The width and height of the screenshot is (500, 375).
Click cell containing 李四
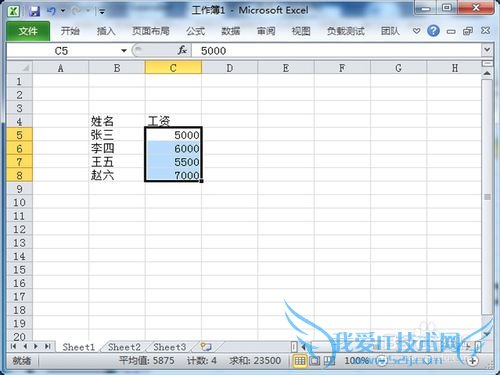coord(117,148)
